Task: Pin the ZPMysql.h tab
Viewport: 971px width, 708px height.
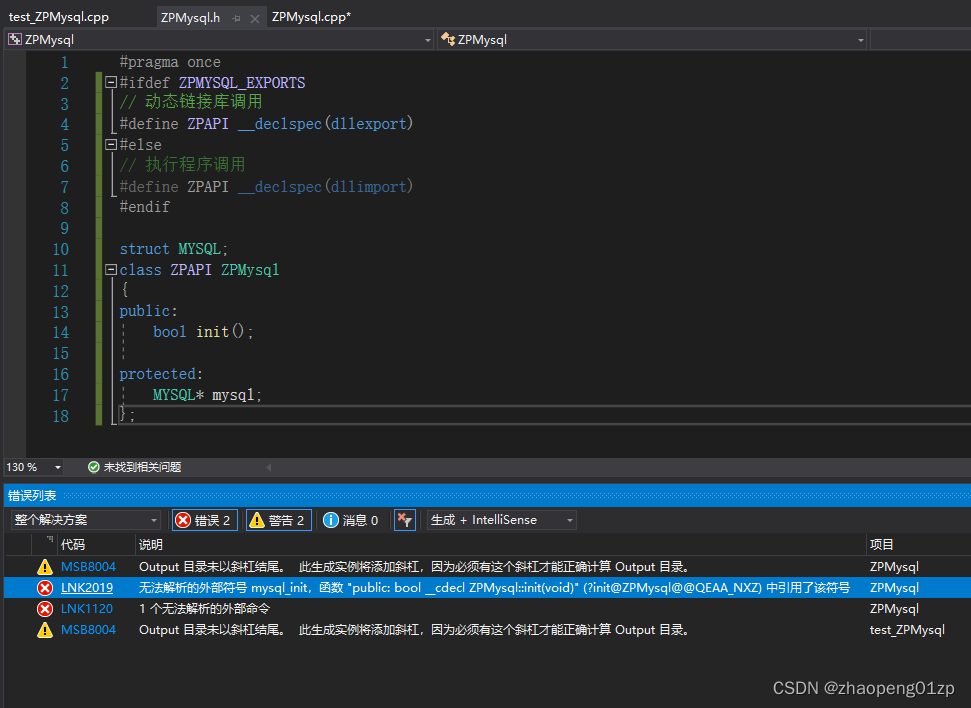Action: pos(234,18)
